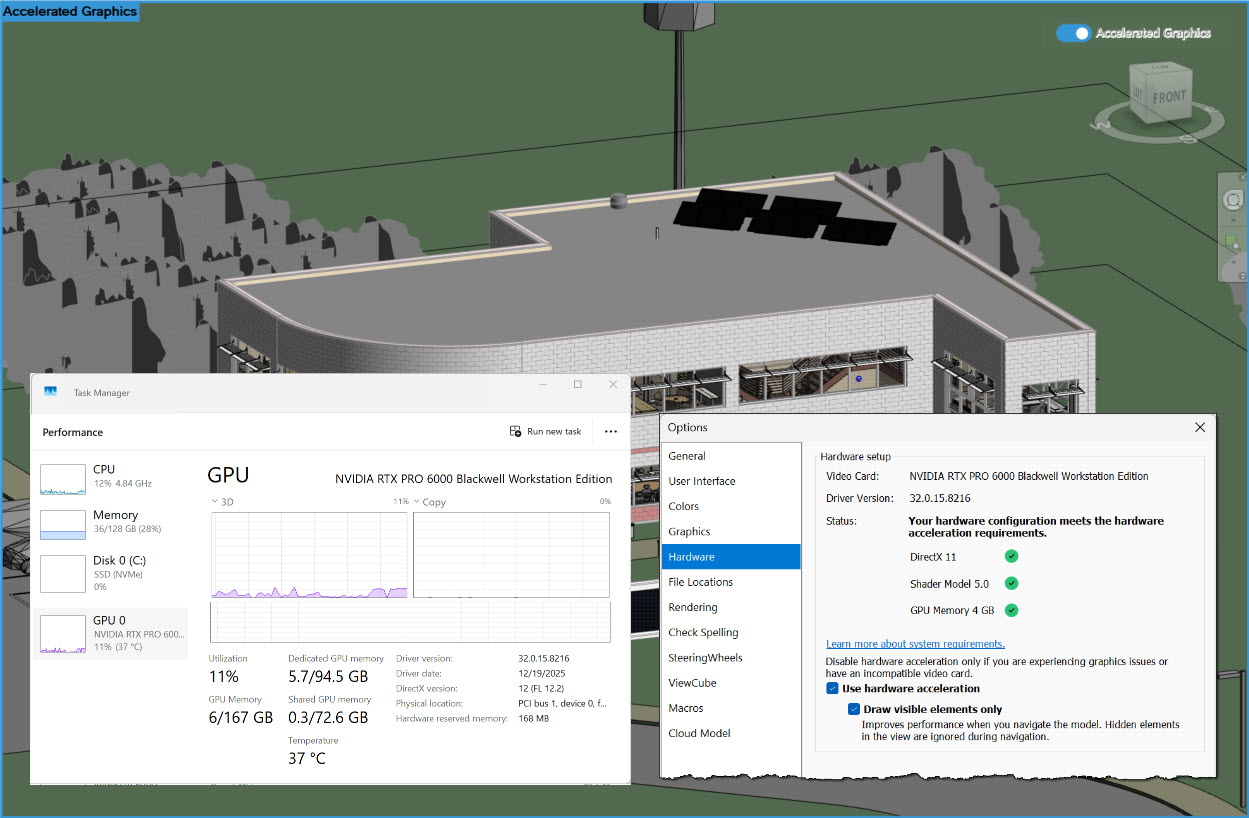Screen dimensions: 1249x818
Task: Click the 11% Utilization value
Action: tap(223, 677)
